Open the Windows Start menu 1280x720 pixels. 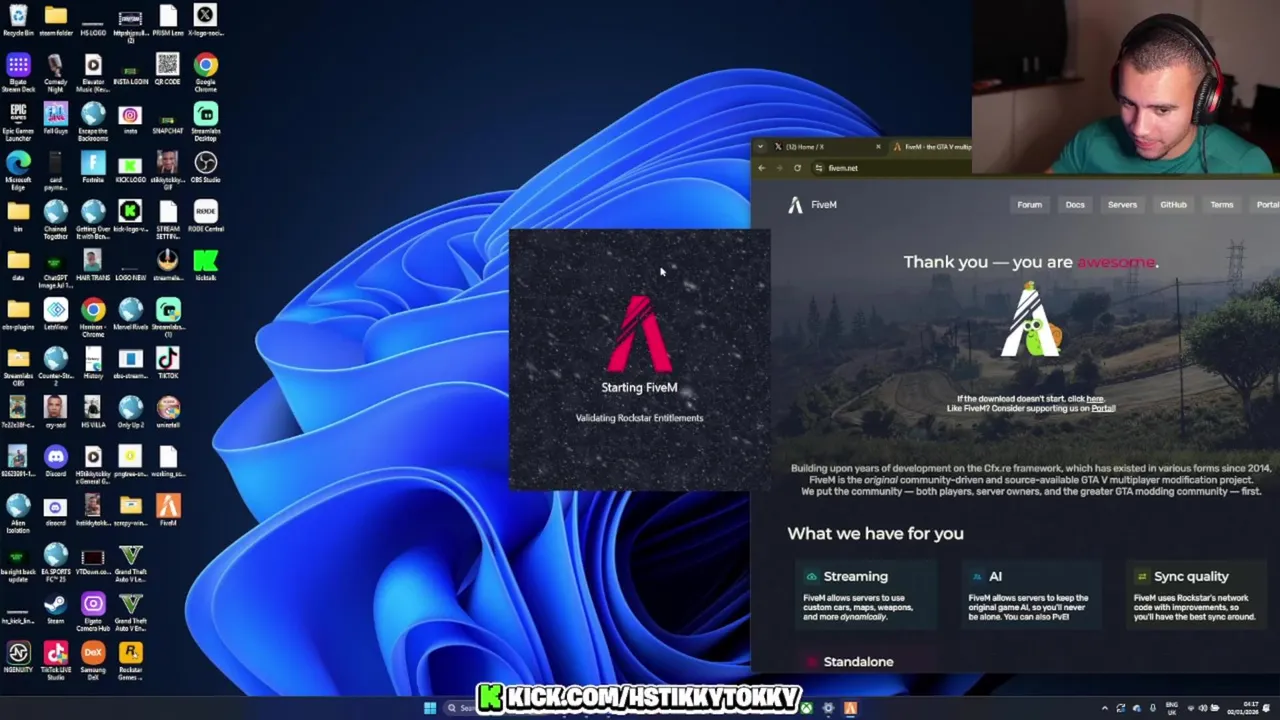(x=430, y=708)
